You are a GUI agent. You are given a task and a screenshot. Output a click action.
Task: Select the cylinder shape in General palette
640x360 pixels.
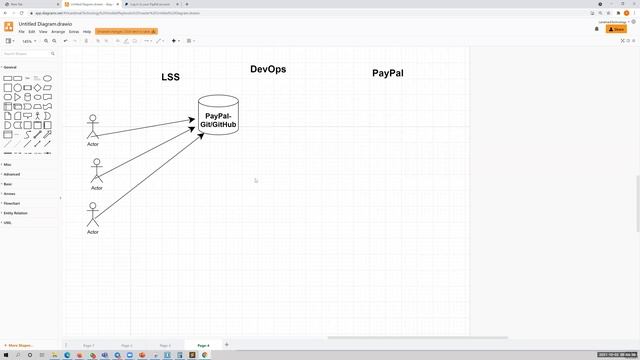click(x=27, y=97)
